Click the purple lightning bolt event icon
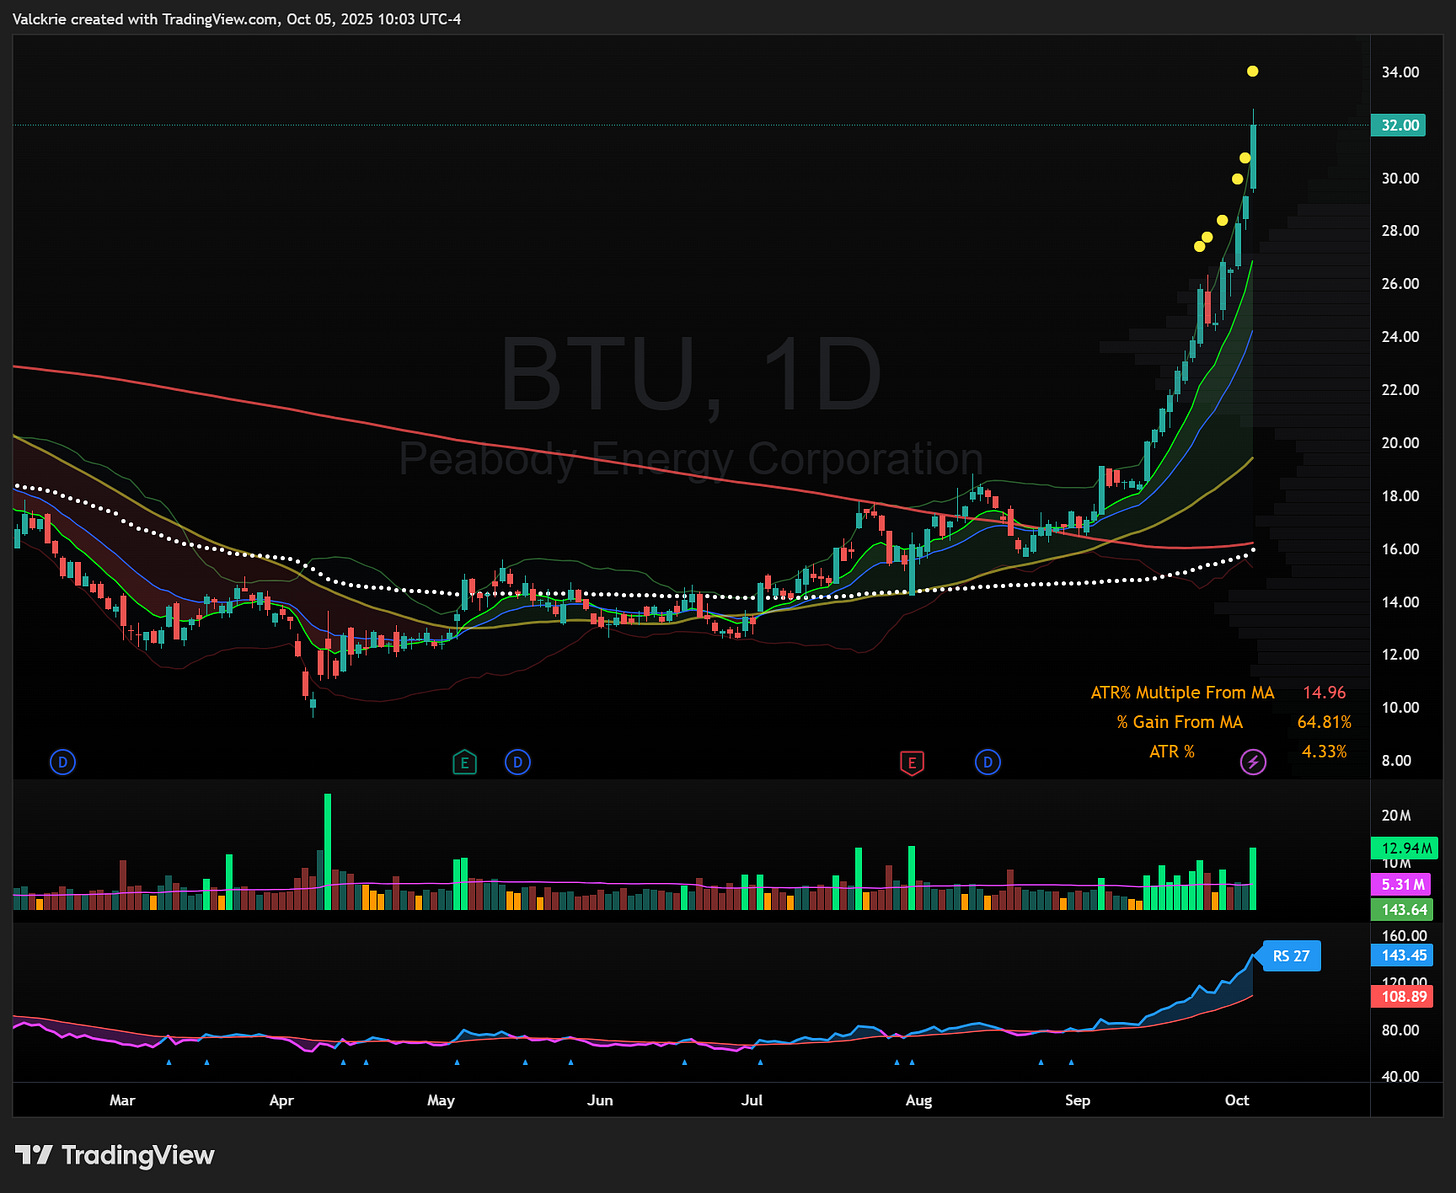 click(1253, 762)
